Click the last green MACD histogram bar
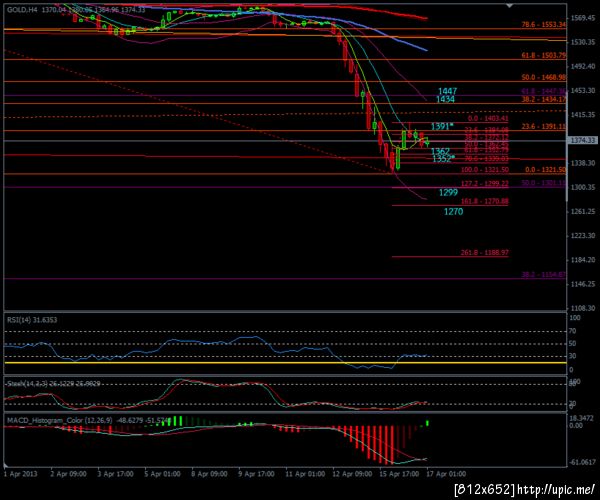The image size is (600, 500). click(427, 423)
